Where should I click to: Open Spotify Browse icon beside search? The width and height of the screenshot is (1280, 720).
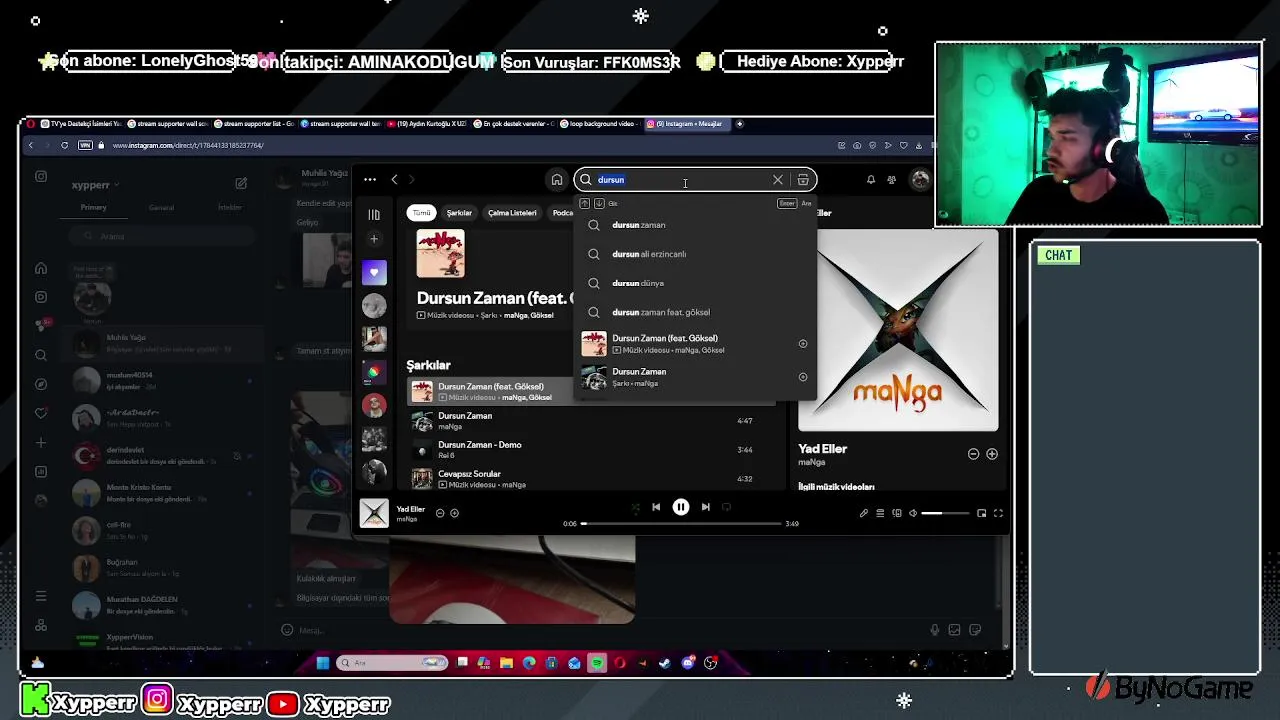803,180
